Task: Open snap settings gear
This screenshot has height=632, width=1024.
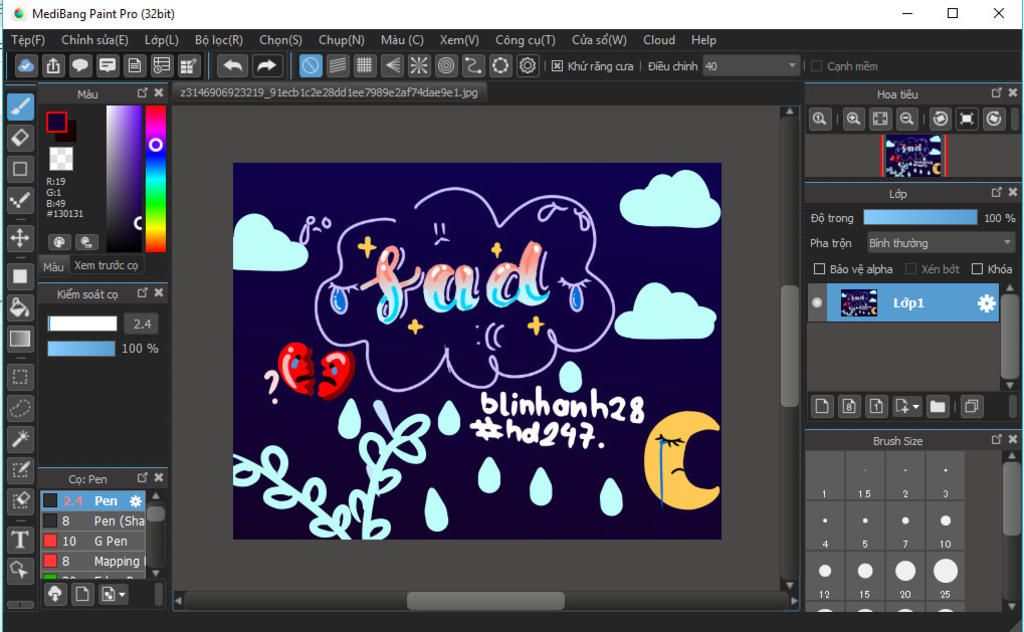Action: [528, 65]
